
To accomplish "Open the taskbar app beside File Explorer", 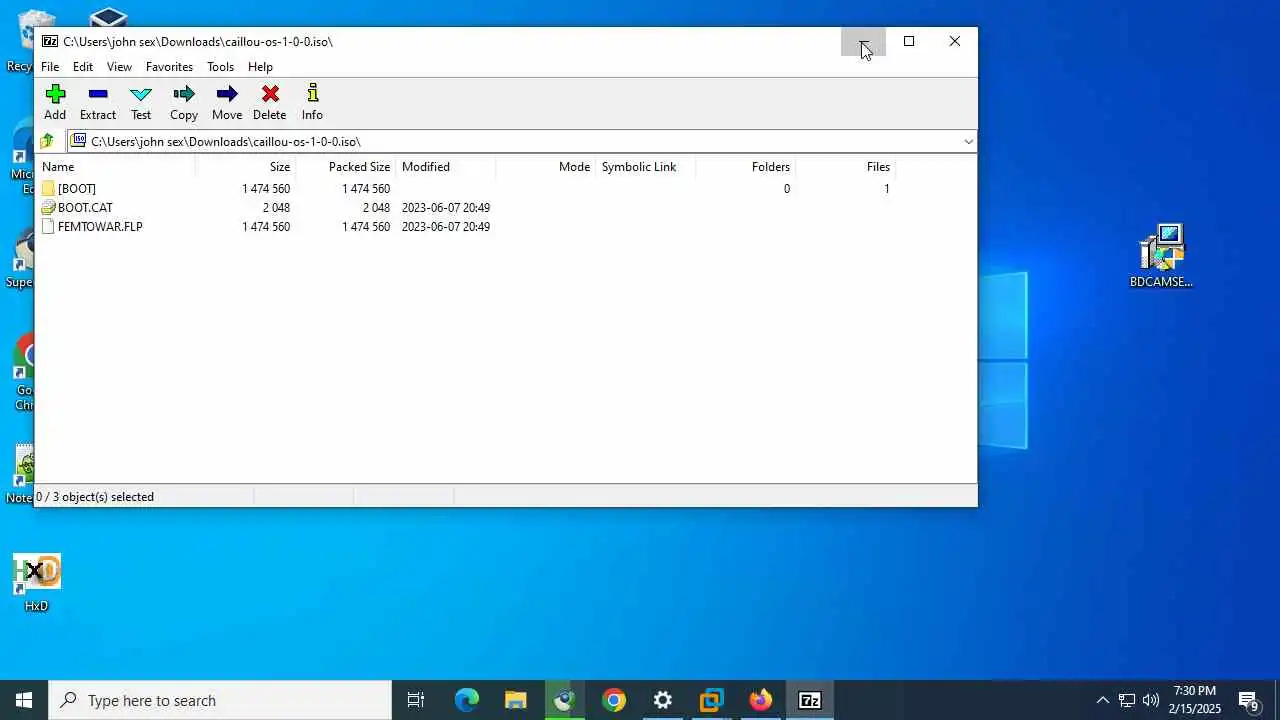I will pos(565,700).
